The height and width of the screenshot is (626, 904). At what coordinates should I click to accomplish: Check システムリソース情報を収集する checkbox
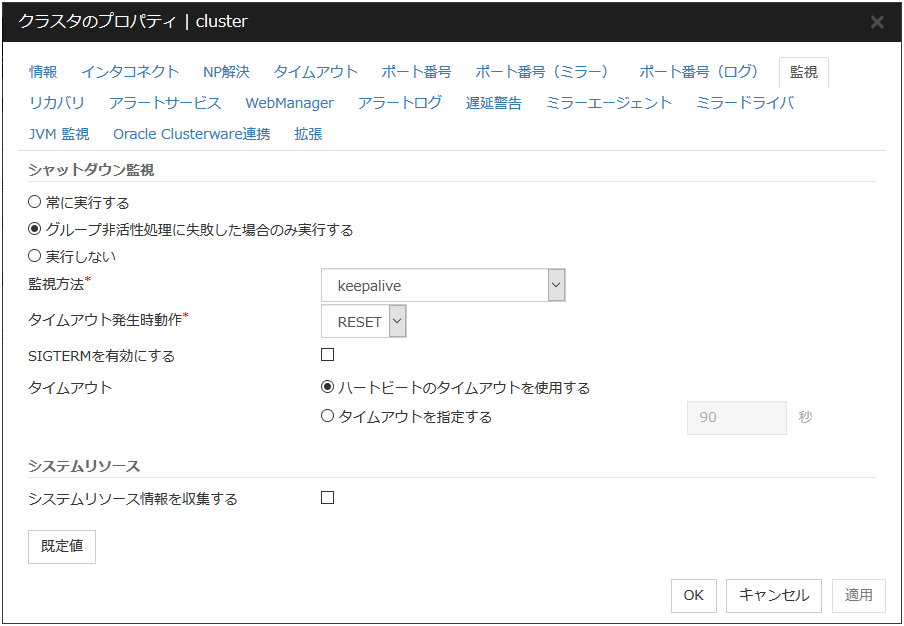(x=327, y=498)
